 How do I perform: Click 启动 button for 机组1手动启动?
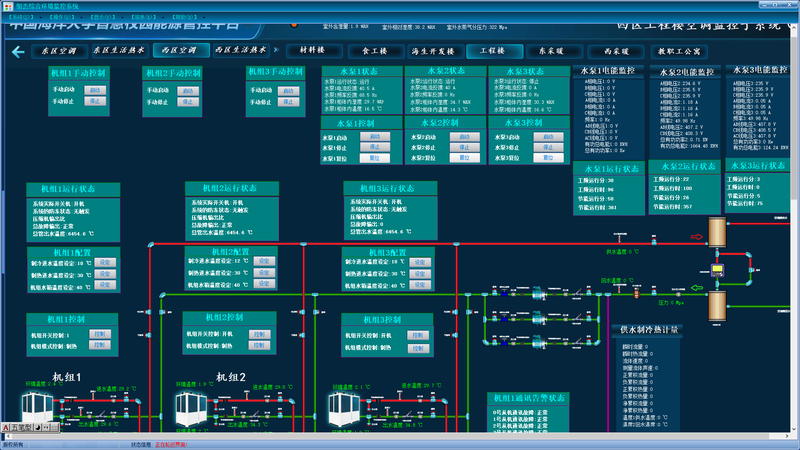pyautogui.click(x=95, y=90)
